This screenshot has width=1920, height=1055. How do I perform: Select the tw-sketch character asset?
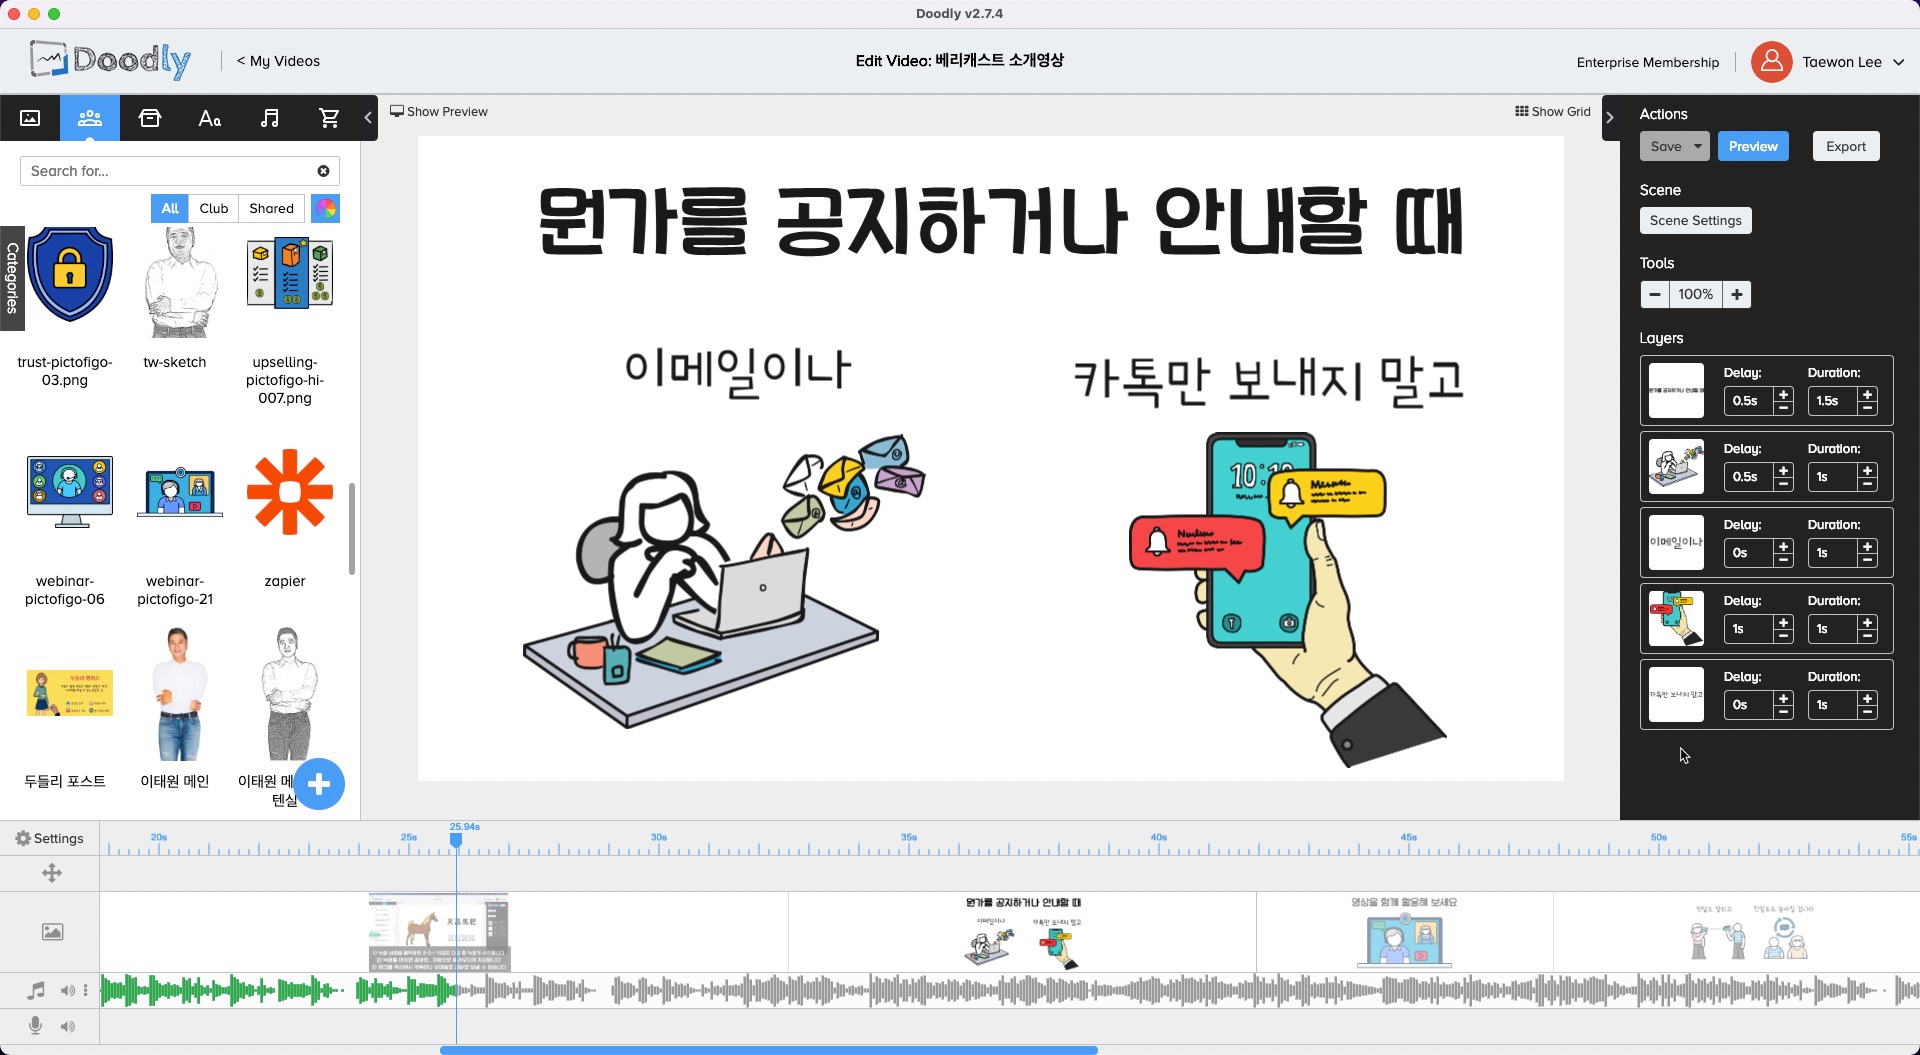pos(179,282)
